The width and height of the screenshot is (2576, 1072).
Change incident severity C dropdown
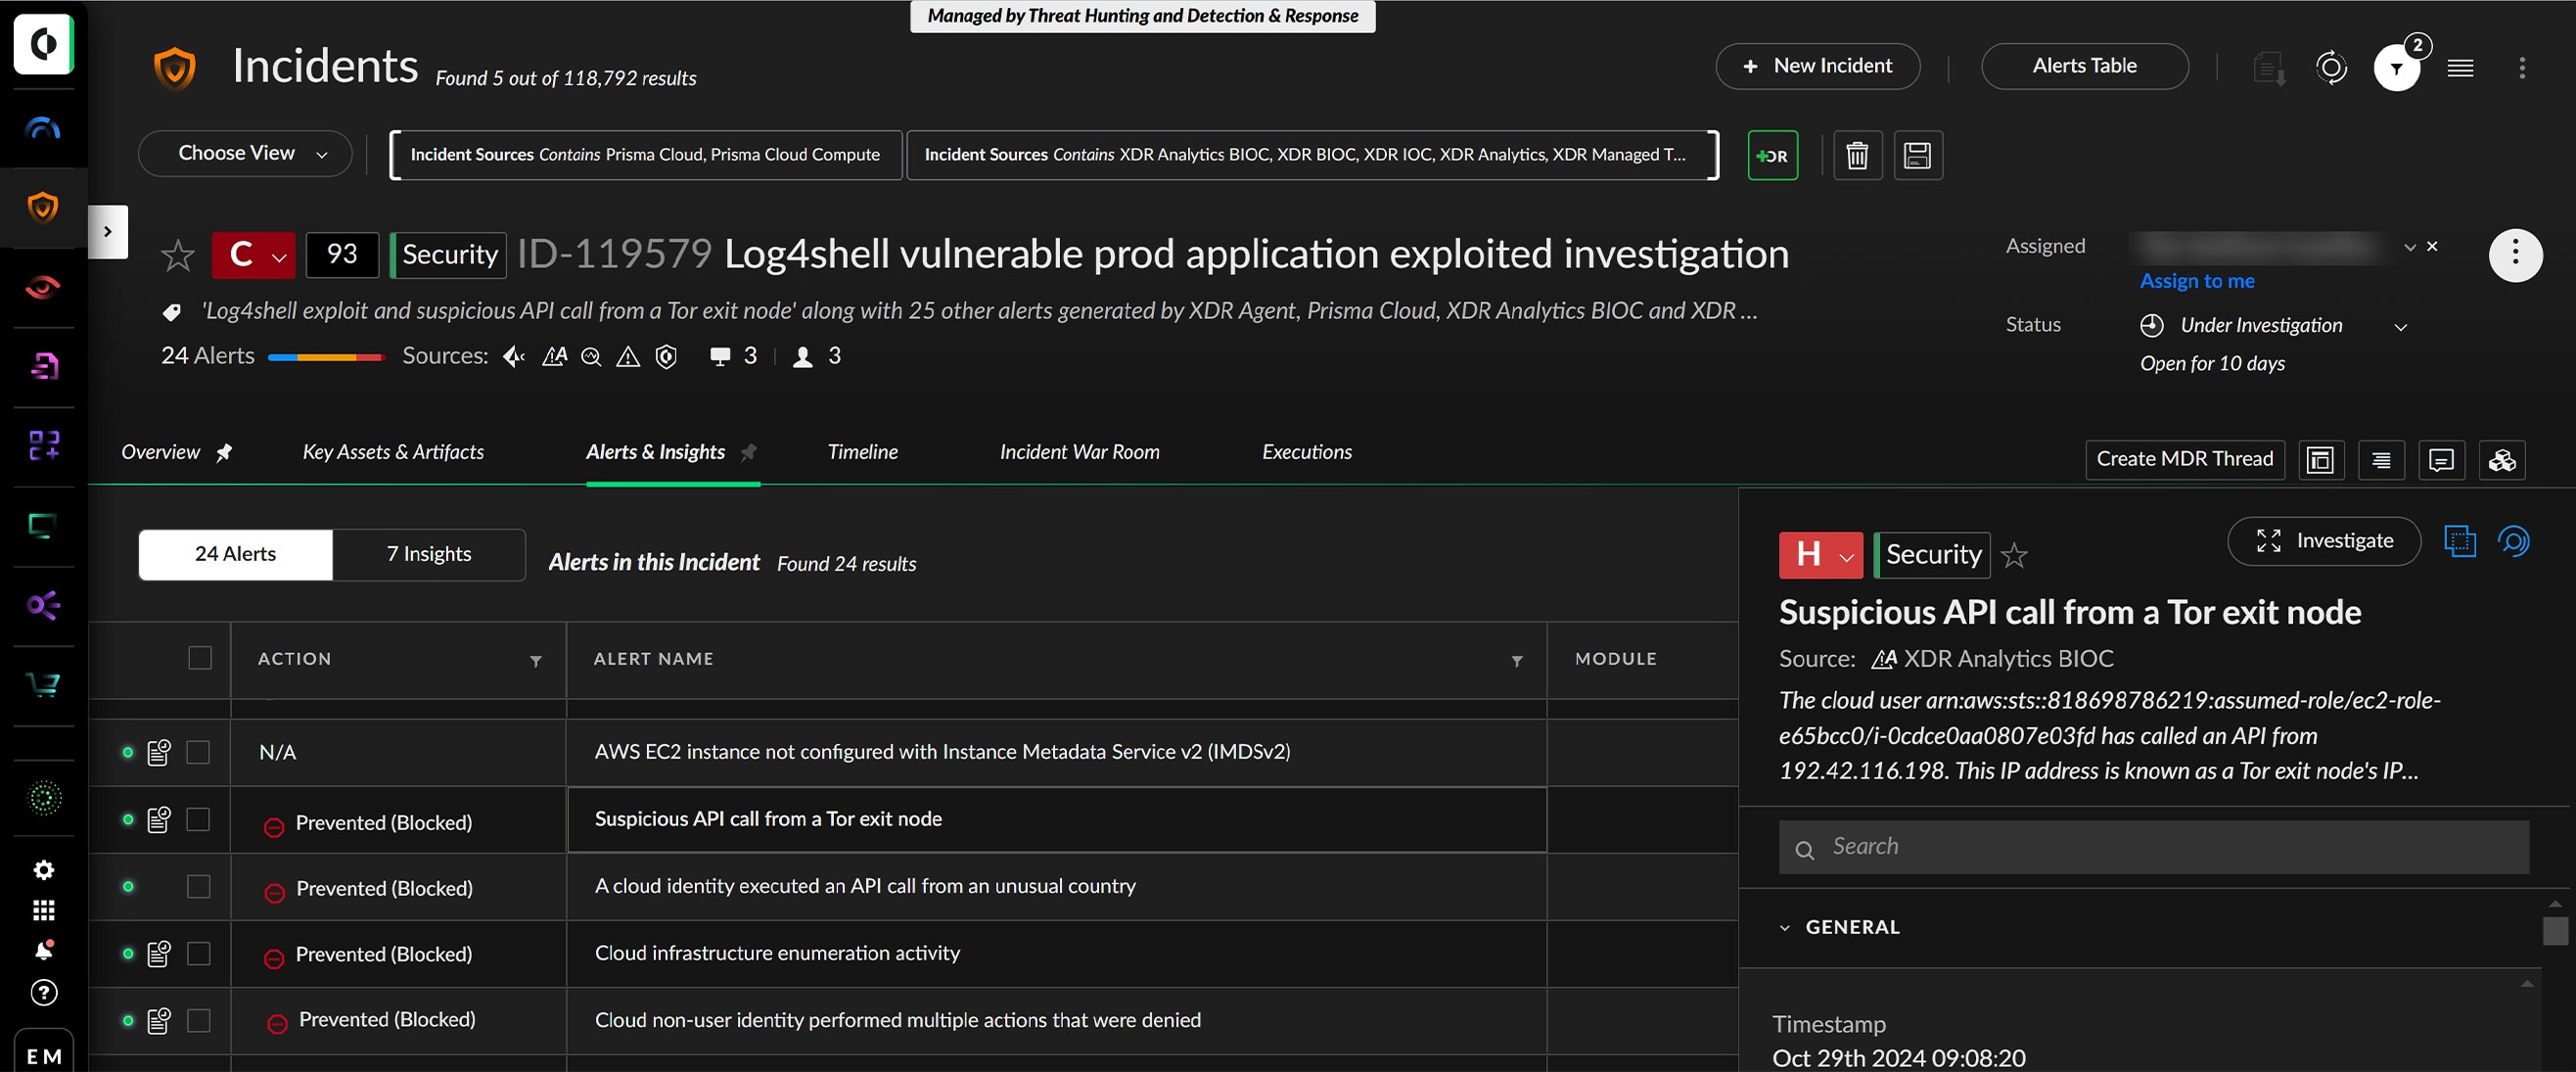(253, 255)
